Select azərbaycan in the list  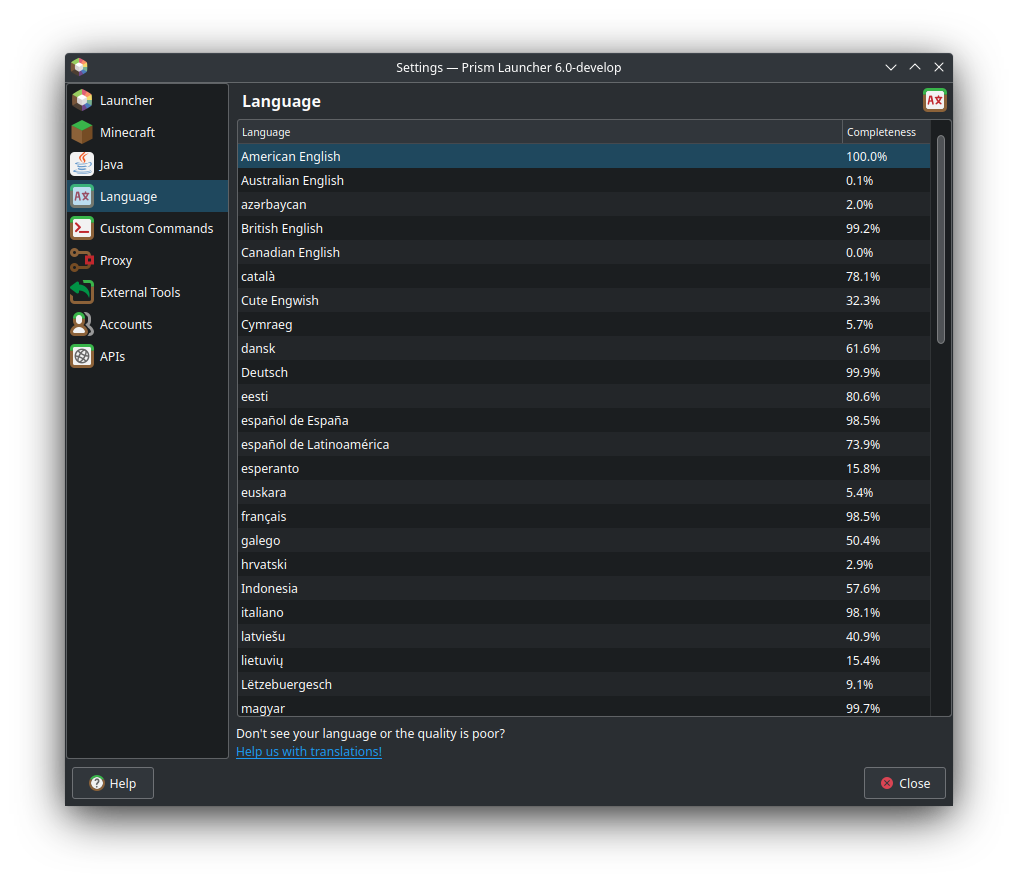tap(584, 205)
